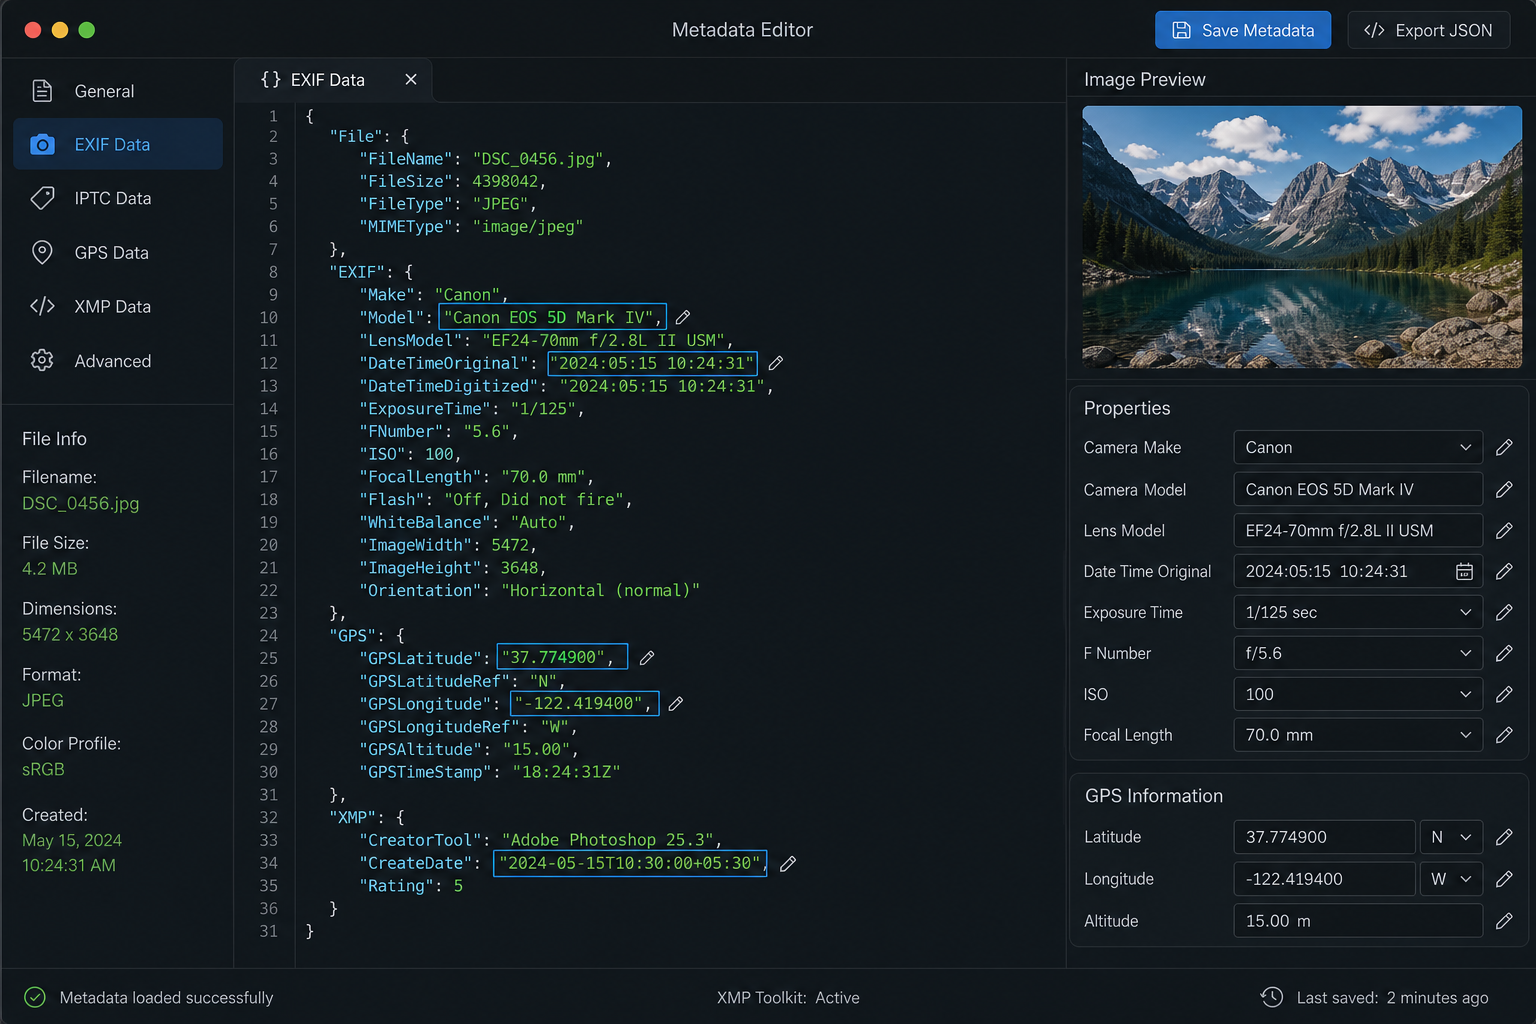Click the Export JSON button

tap(1428, 30)
